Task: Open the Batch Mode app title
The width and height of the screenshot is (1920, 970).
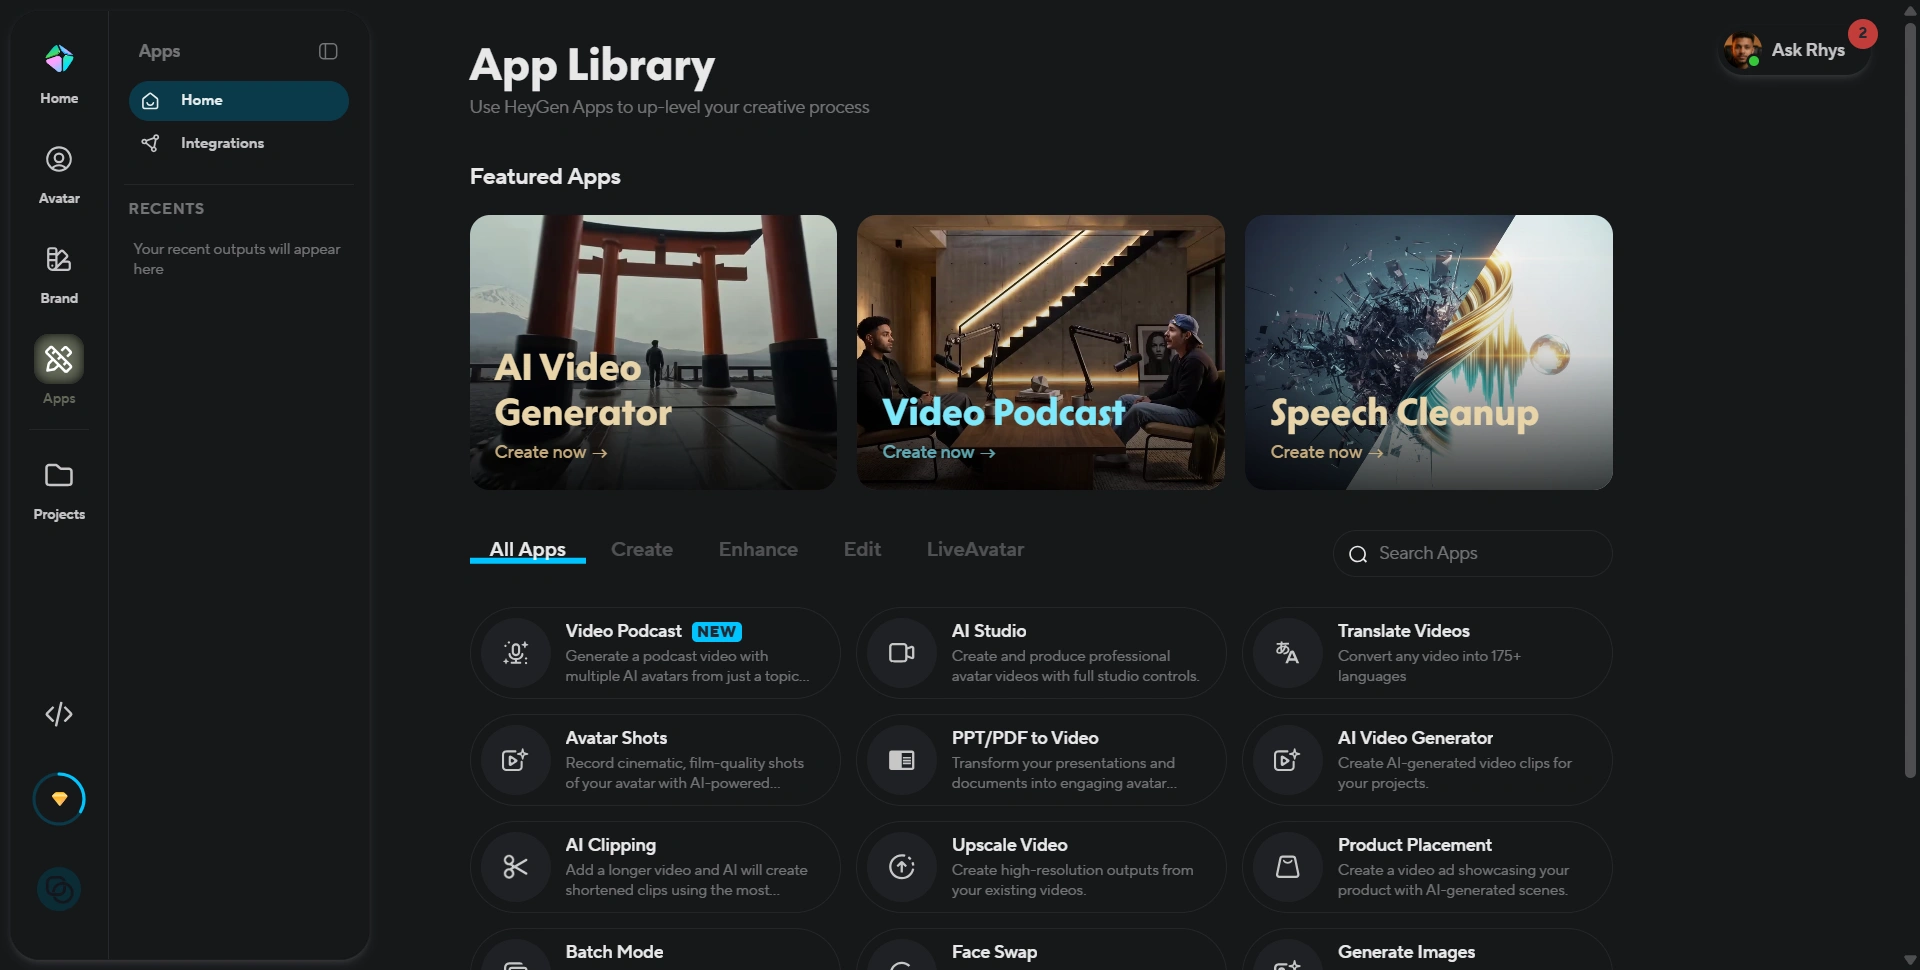Action: point(614,952)
